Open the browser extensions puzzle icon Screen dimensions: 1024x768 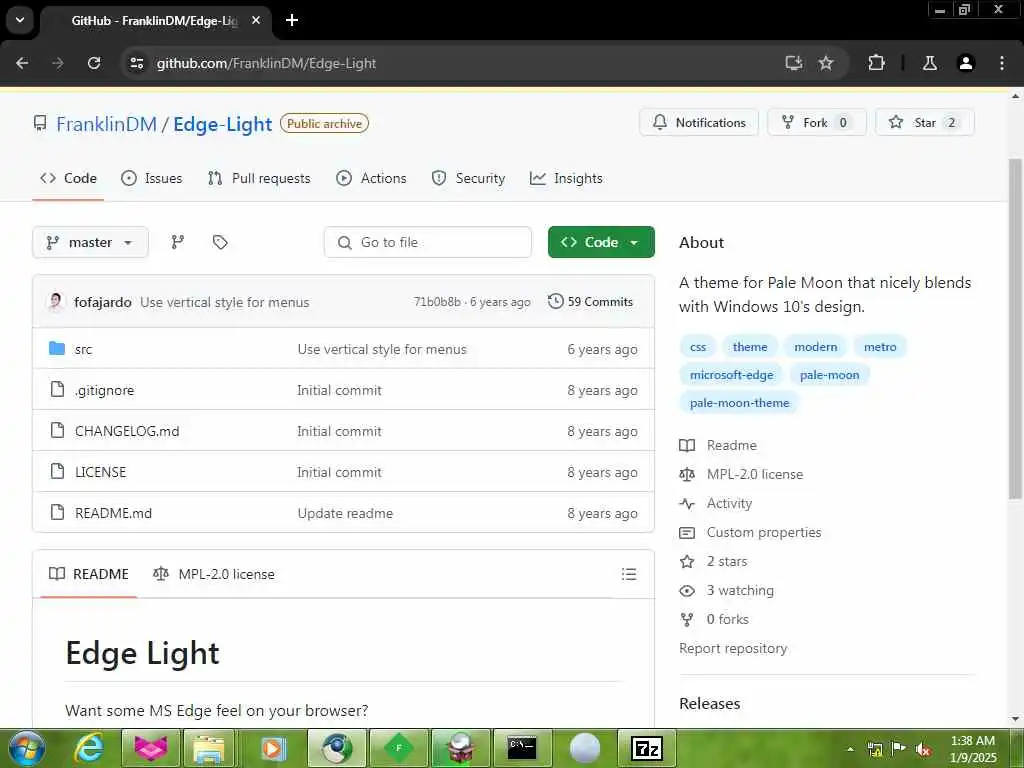(x=876, y=63)
